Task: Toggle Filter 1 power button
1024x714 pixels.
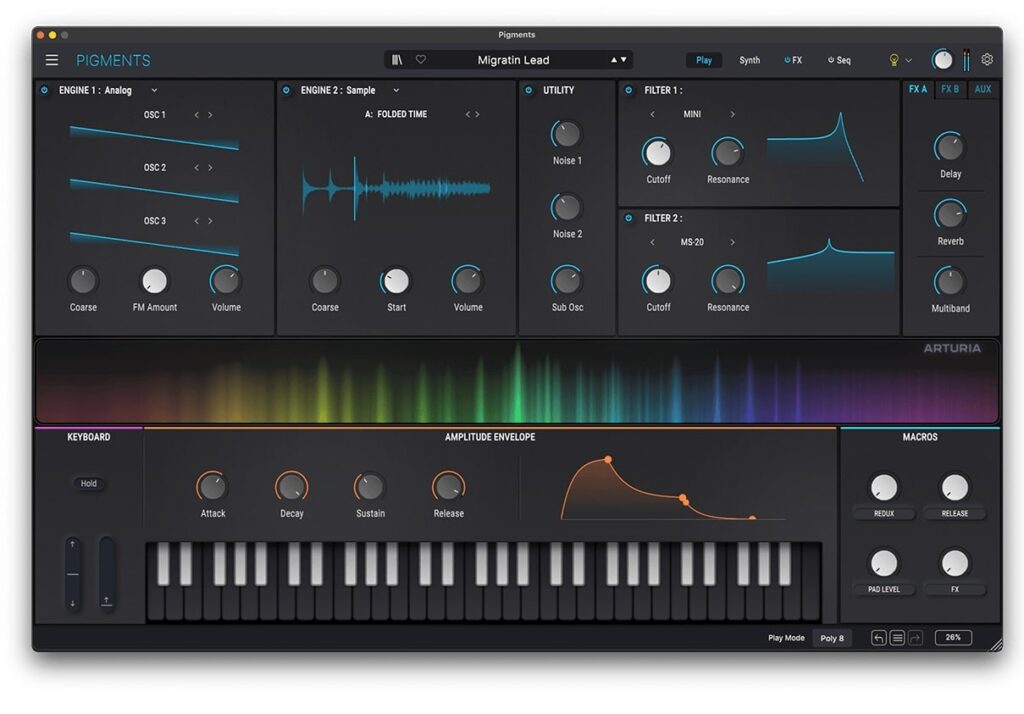Action: [629, 90]
